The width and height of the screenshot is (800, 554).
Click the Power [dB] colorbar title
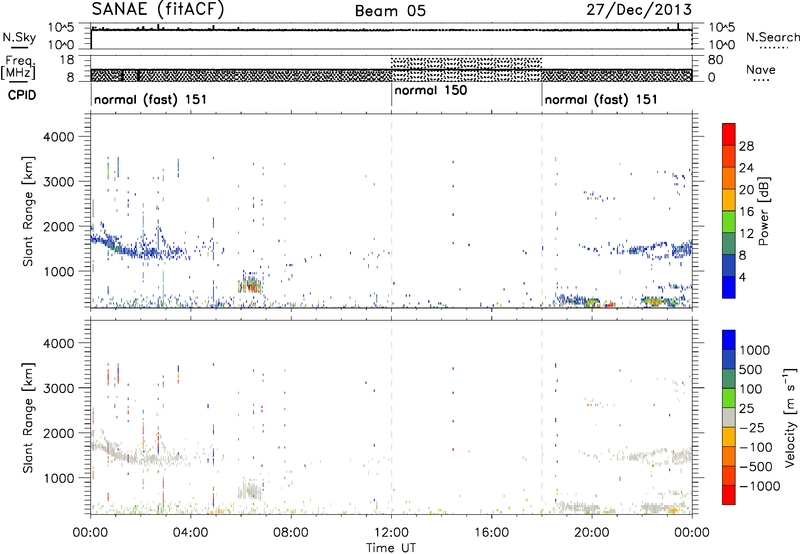[x=763, y=211]
